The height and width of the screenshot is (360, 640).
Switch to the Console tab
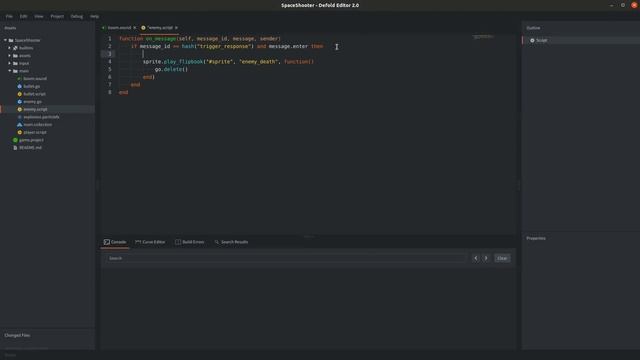[x=115, y=242]
